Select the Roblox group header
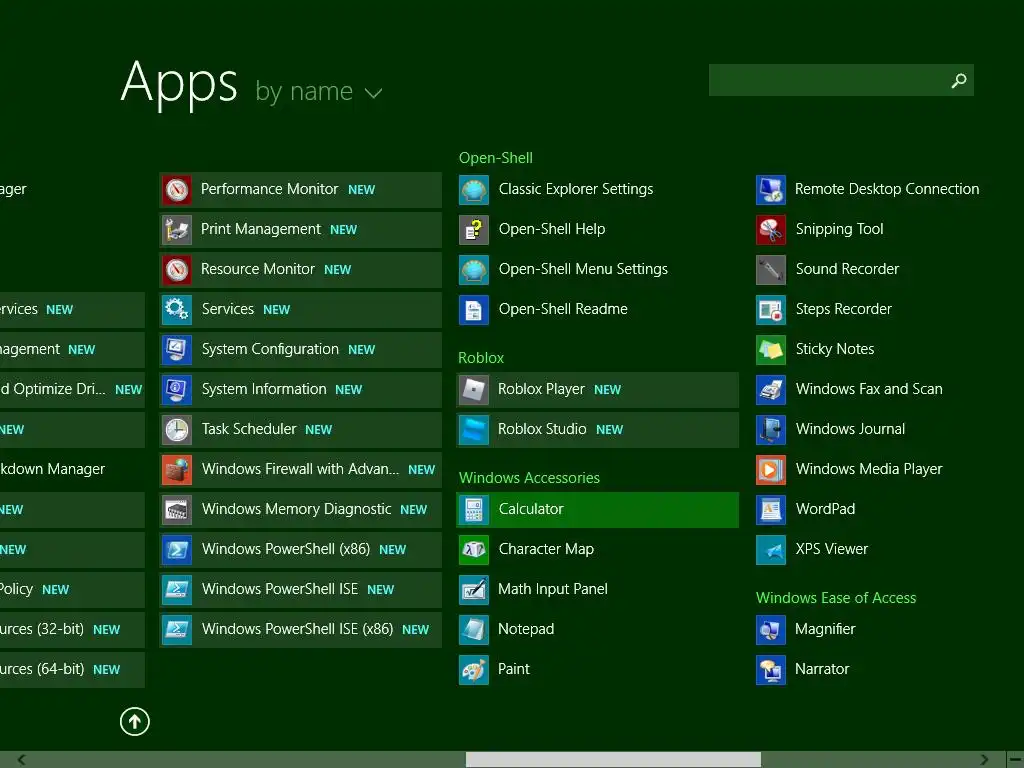This screenshot has height=768, width=1024. click(x=481, y=358)
